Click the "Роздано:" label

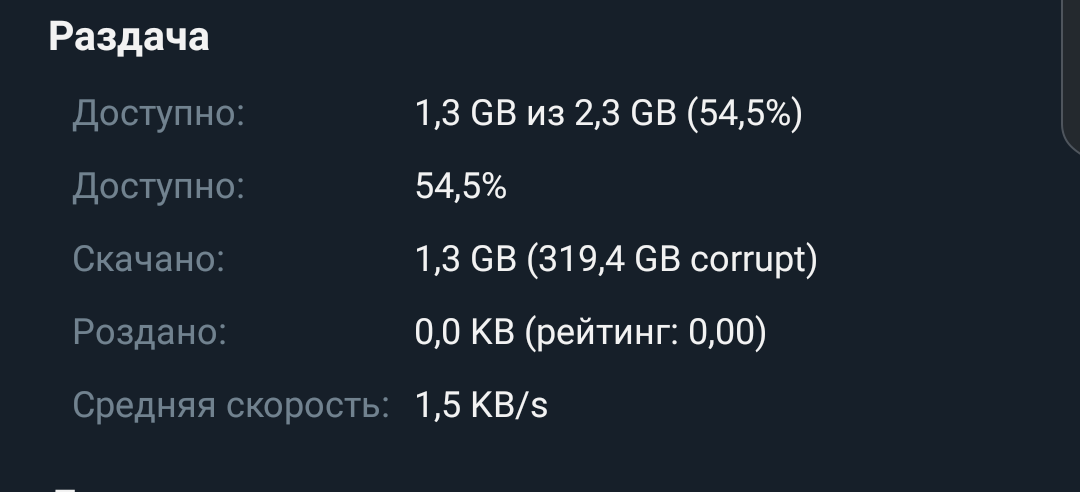[149, 333]
